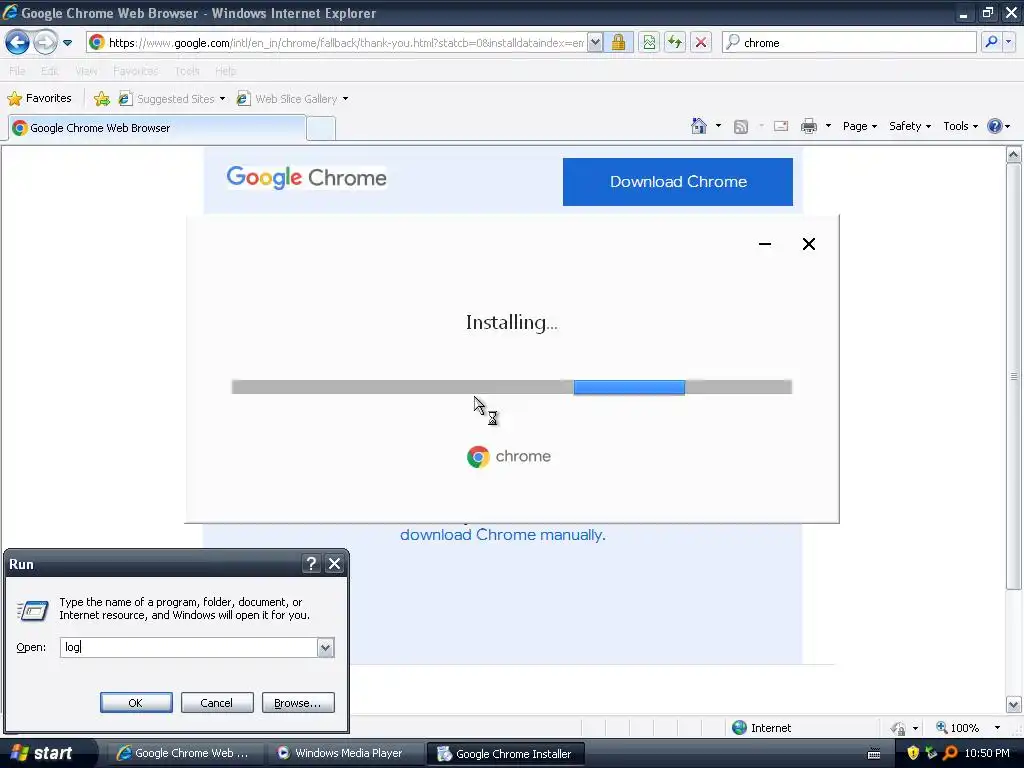
Task: Switch to Google Chrome Installer taskbar item
Action: pyautogui.click(x=505, y=754)
